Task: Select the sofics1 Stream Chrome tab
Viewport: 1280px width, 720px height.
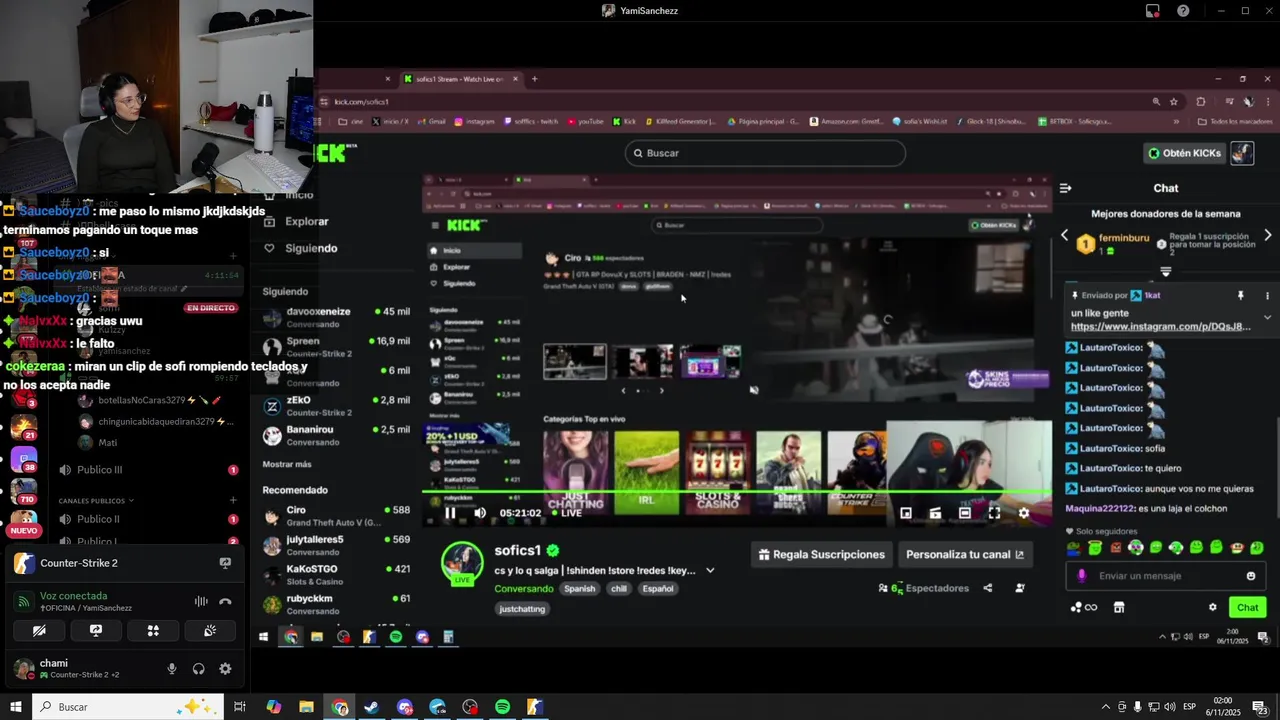Action: (460, 79)
